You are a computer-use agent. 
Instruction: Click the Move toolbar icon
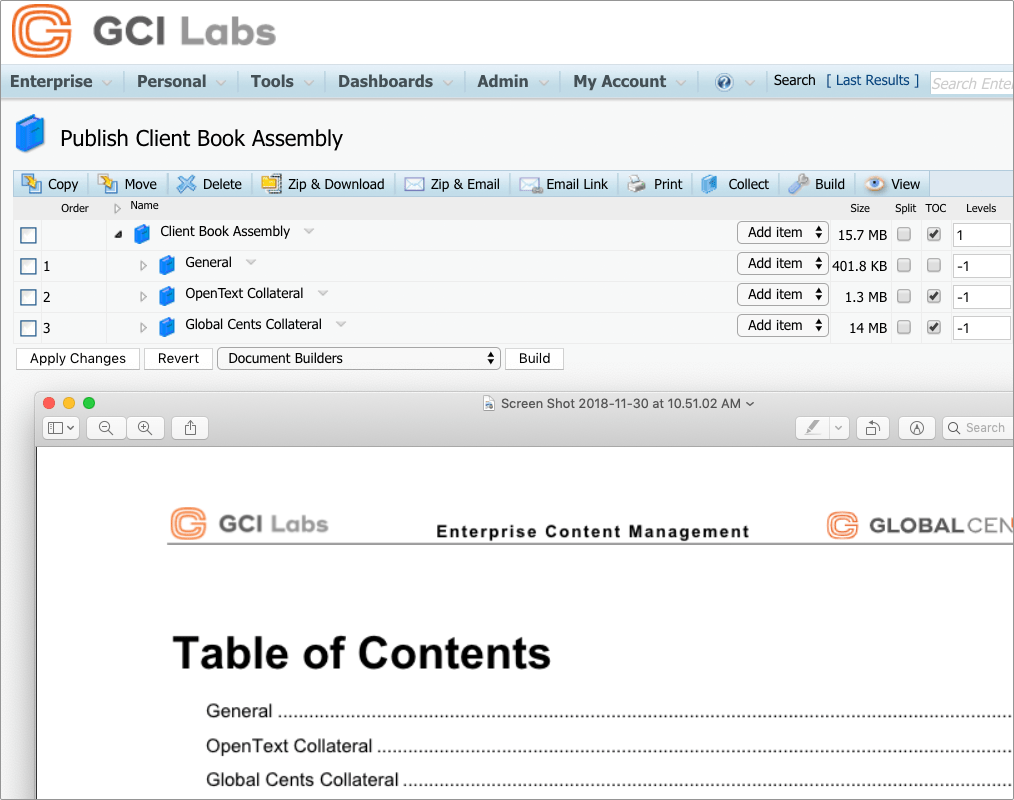click(x=107, y=184)
